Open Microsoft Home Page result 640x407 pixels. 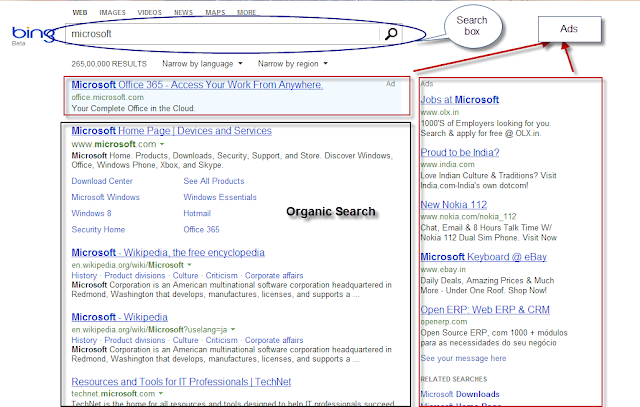[x=171, y=131]
